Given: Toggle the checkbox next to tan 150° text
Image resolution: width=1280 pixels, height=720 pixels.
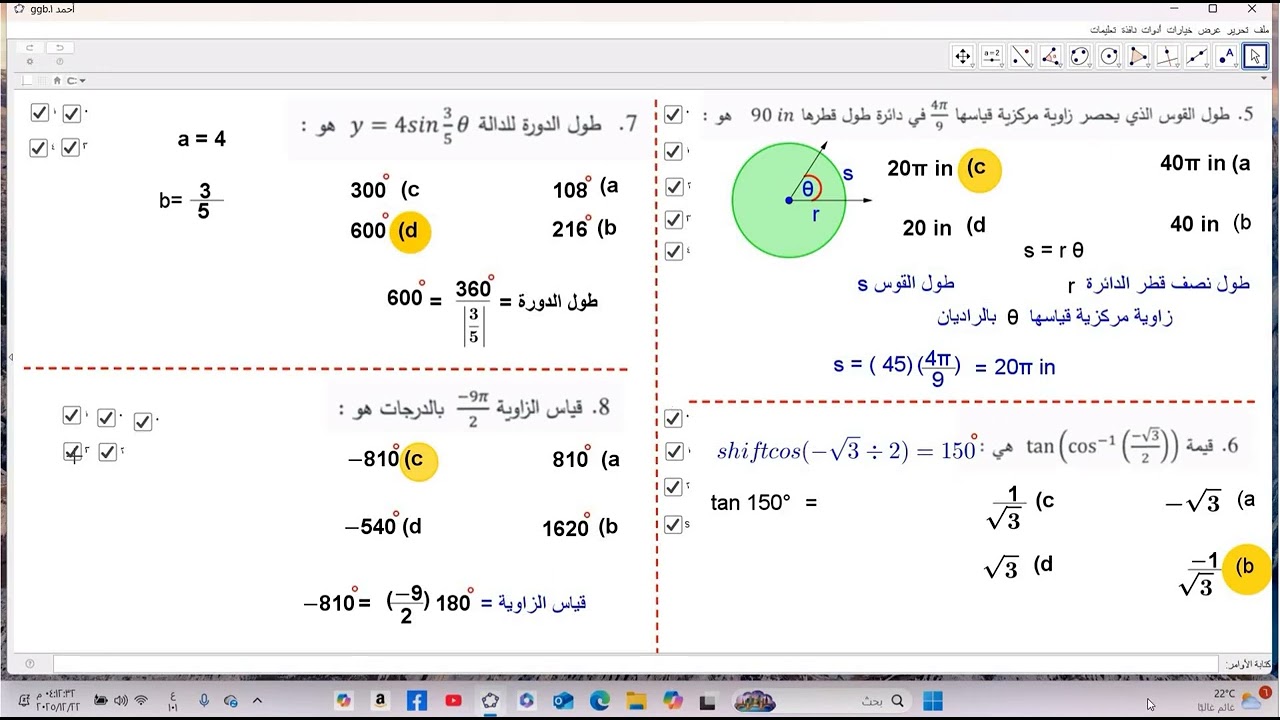Looking at the screenshot, I should [673, 487].
